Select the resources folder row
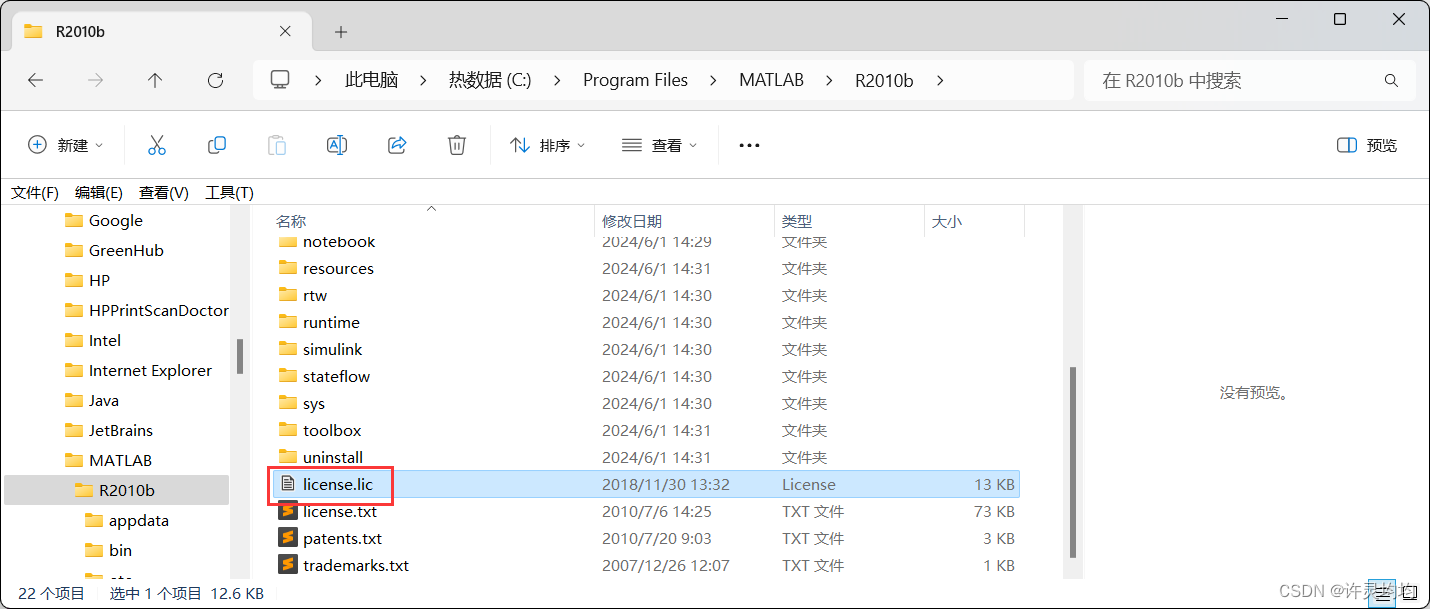 (645, 268)
